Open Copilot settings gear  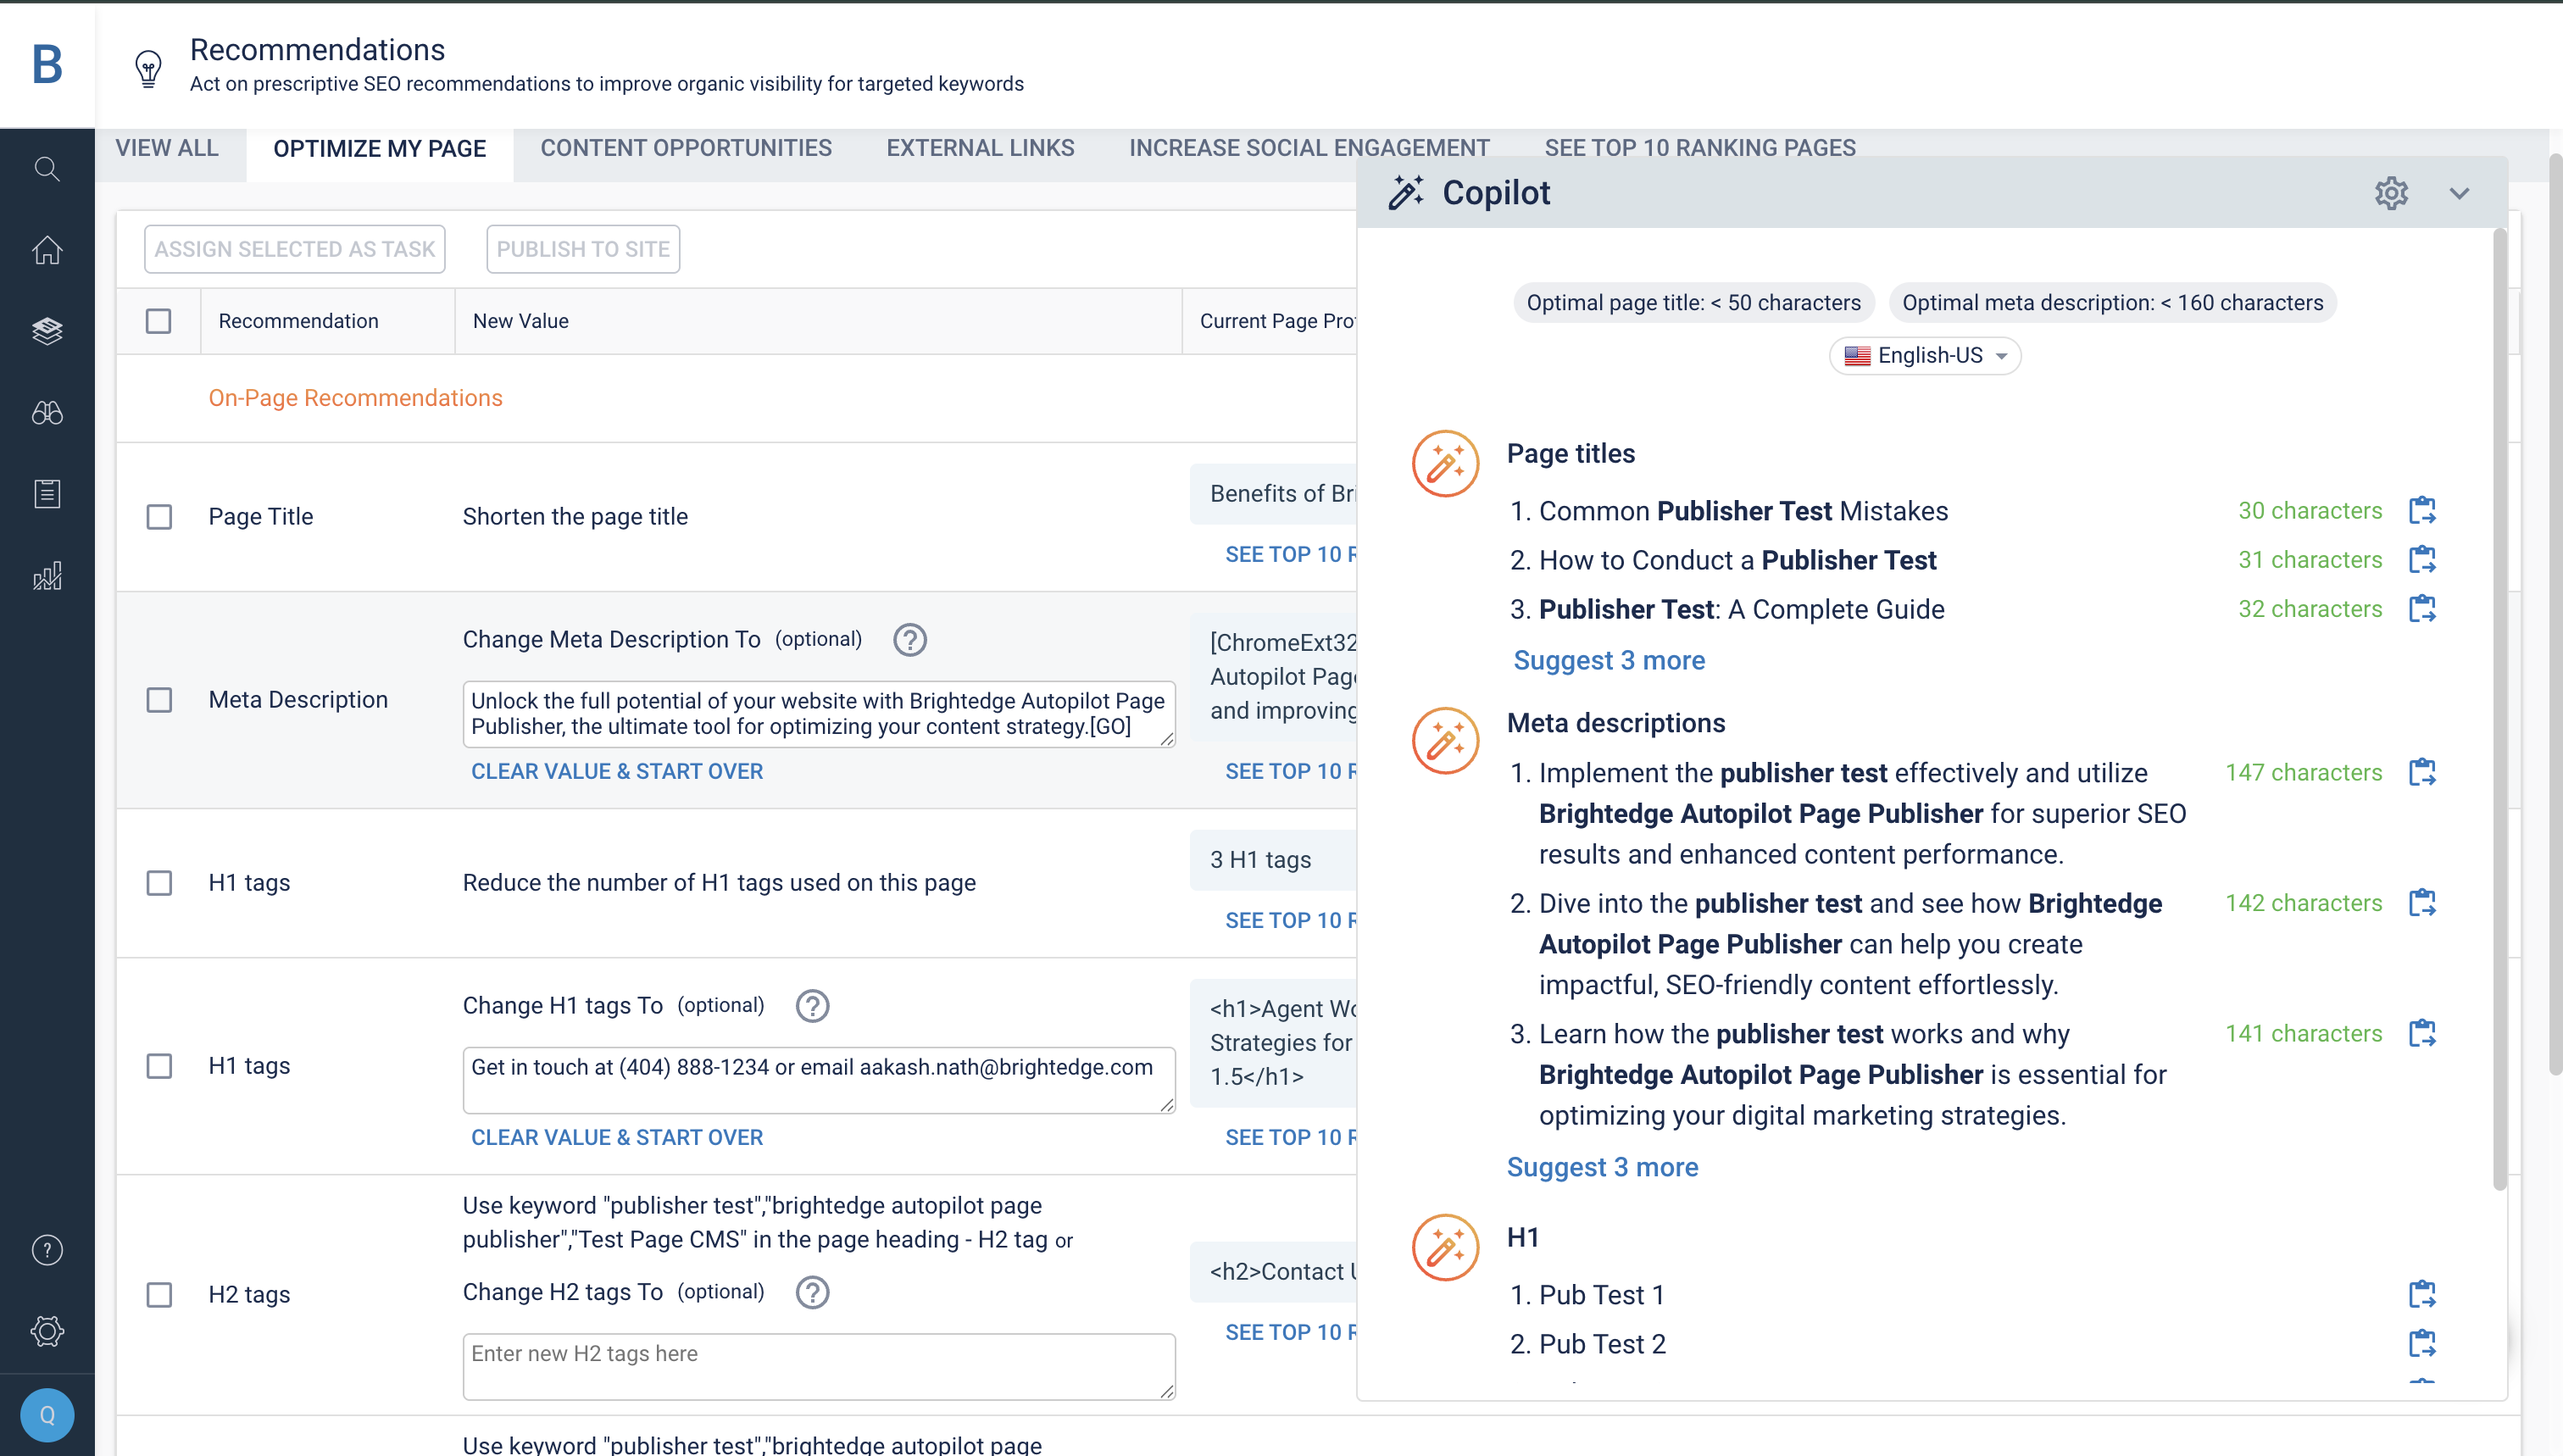[2391, 192]
